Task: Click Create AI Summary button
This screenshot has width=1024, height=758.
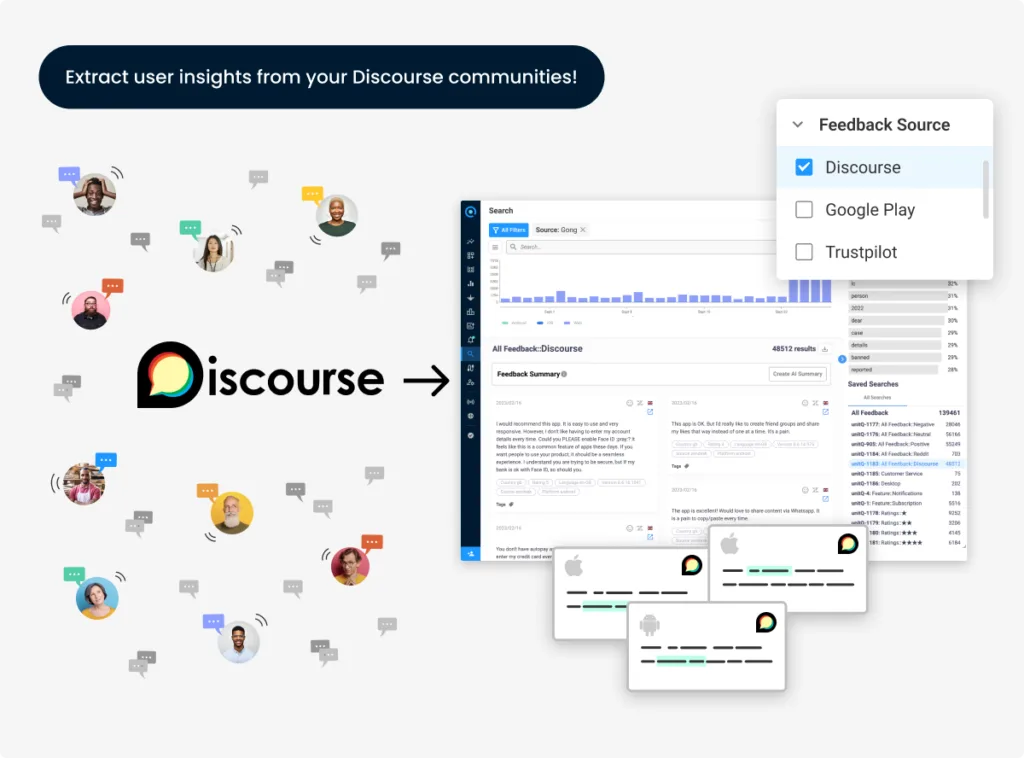Action: (797, 374)
